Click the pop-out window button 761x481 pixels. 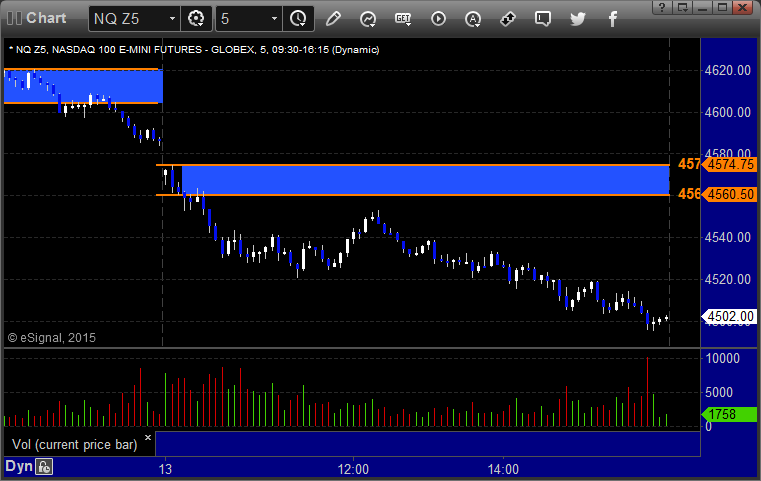(683, 7)
